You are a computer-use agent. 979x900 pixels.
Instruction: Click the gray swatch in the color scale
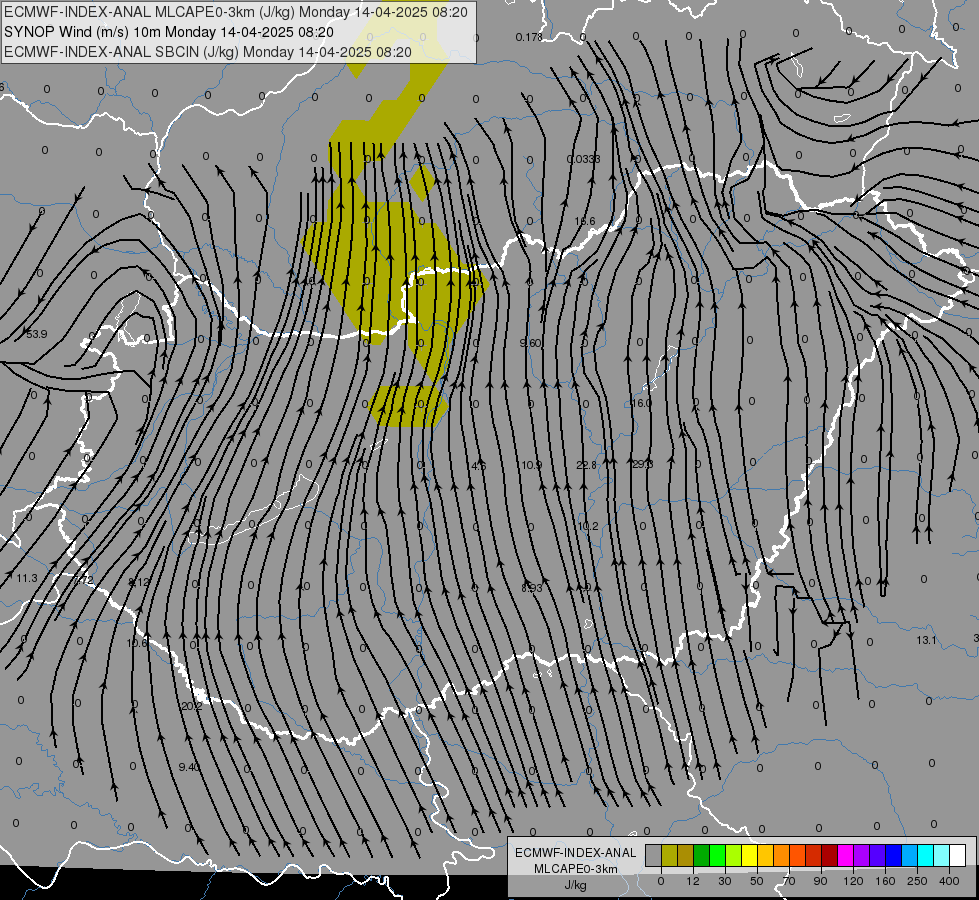click(654, 855)
